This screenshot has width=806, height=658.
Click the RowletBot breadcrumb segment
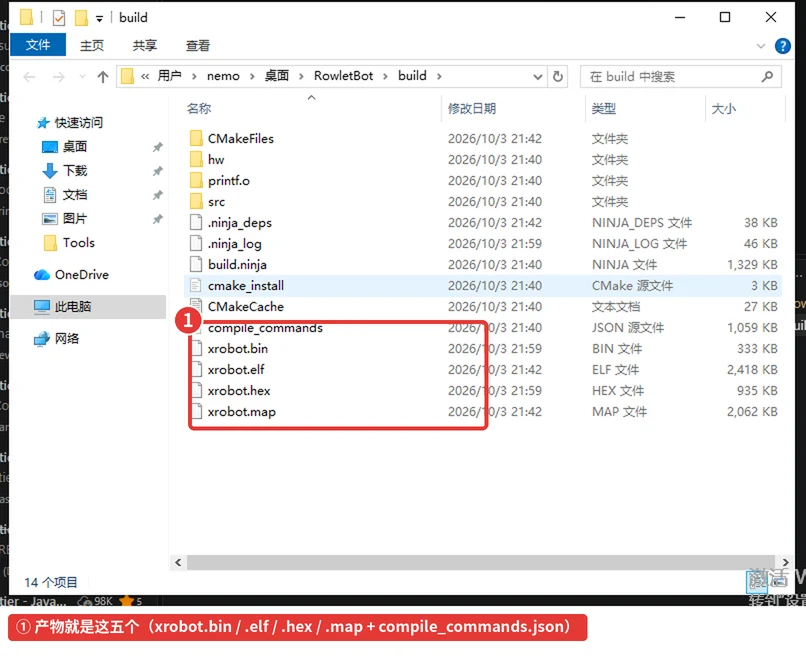(343, 76)
